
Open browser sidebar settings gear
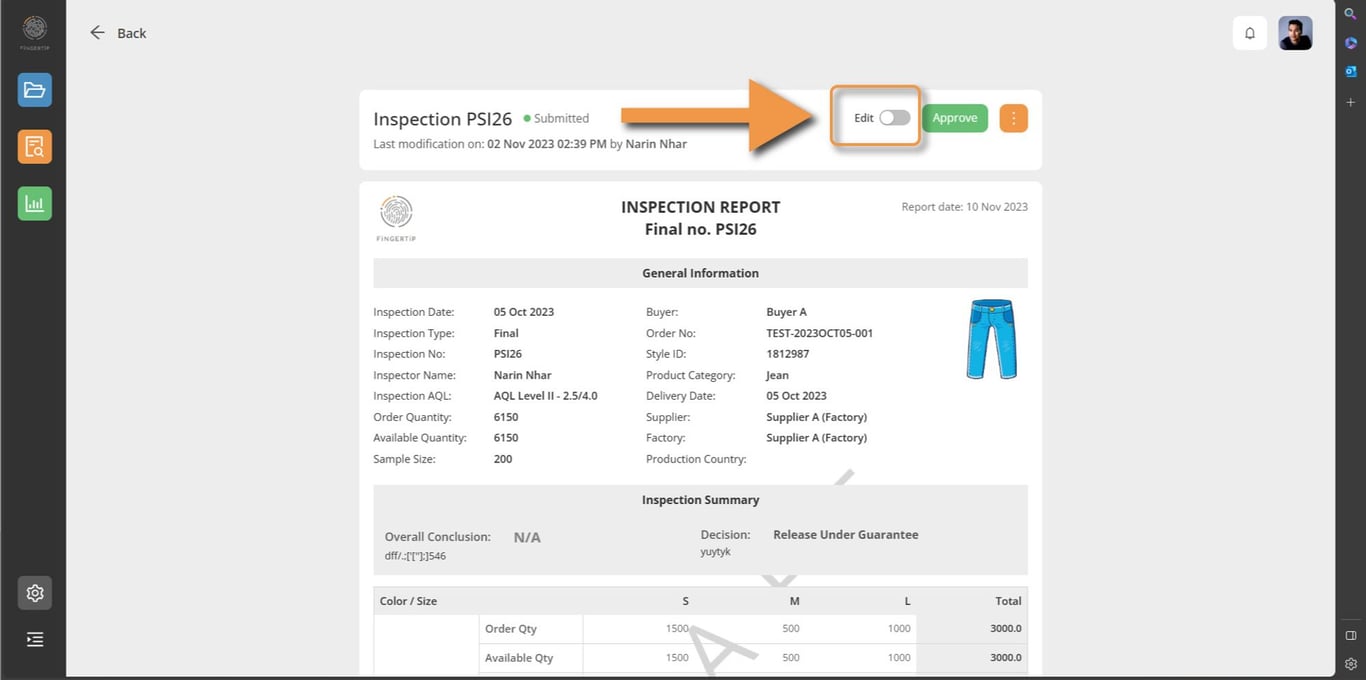[x=1350, y=663]
